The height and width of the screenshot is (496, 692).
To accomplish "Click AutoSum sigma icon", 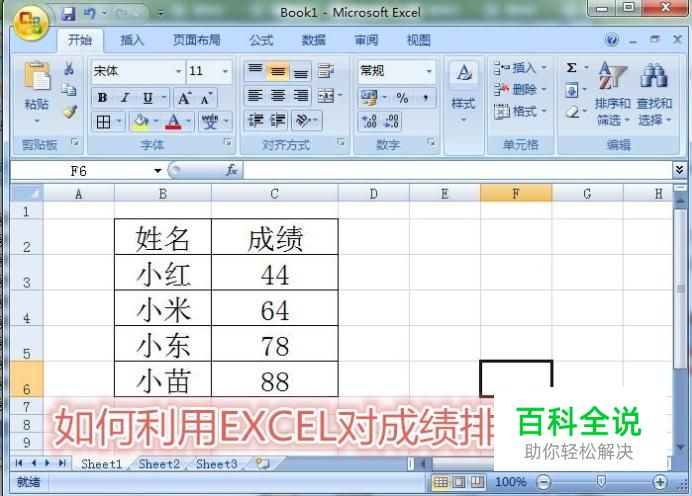I will tap(572, 68).
